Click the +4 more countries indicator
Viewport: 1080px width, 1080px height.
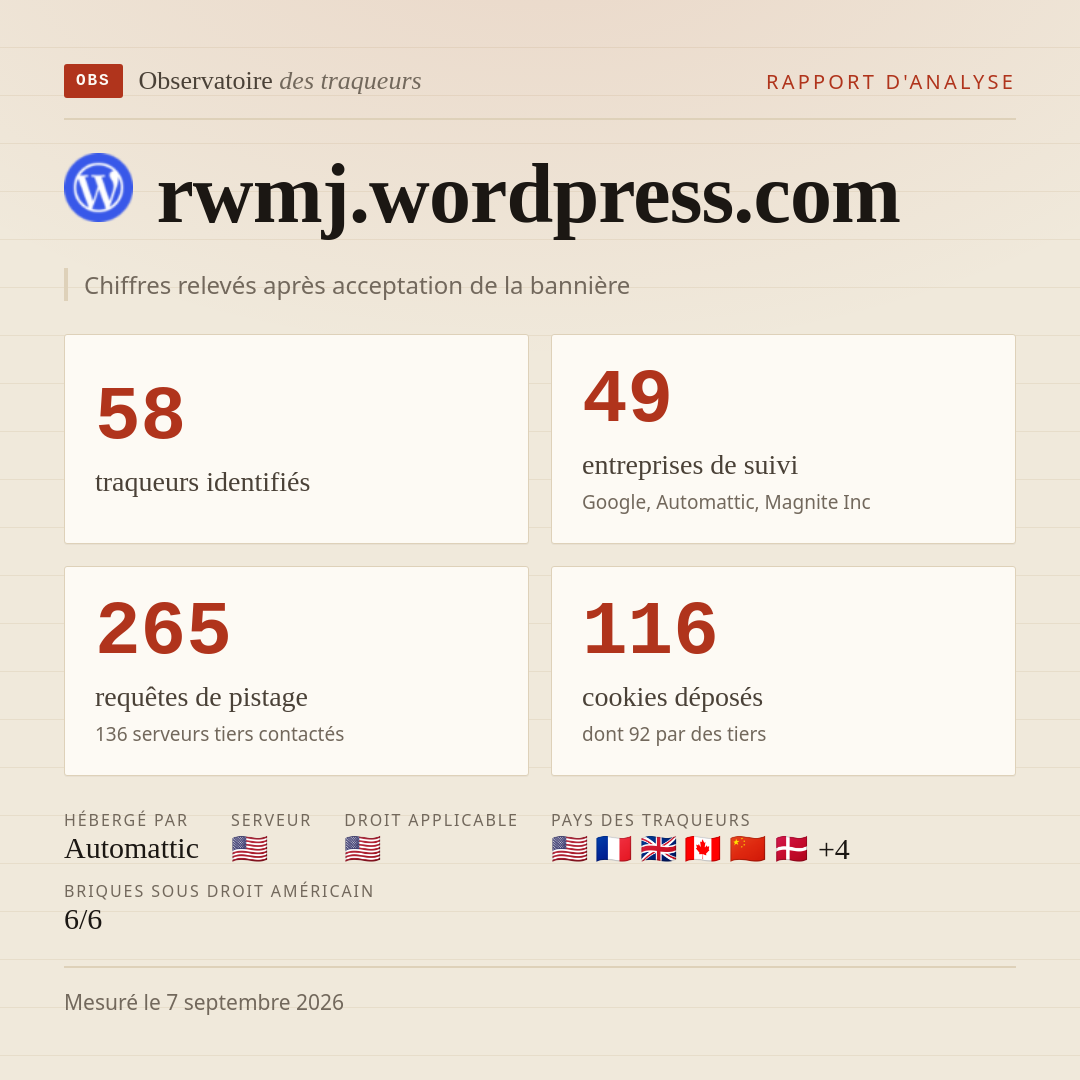pos(834,849)
